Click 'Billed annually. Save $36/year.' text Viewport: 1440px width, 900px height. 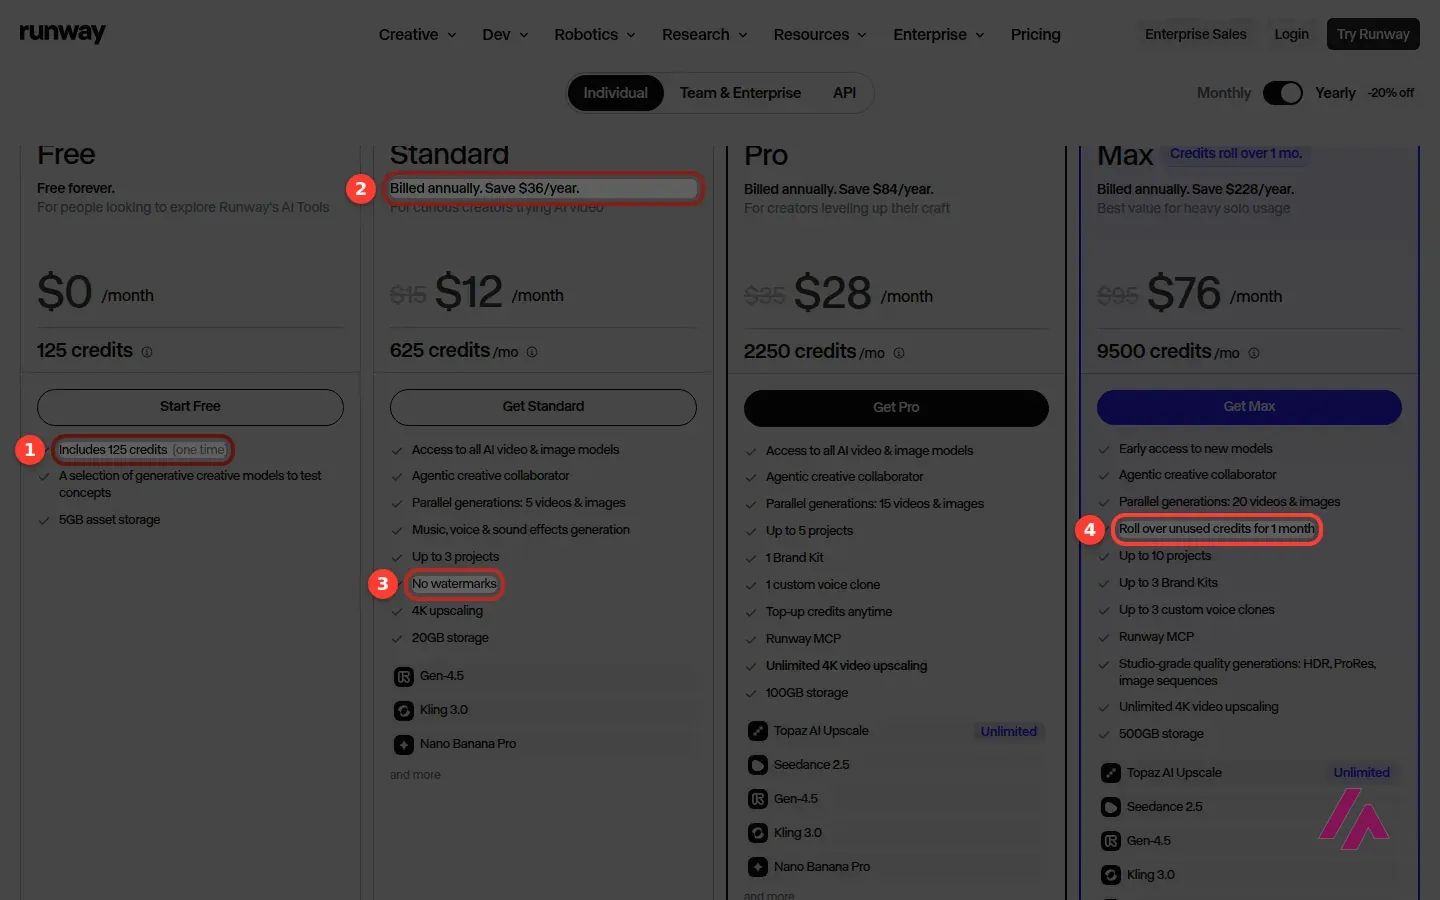(x=485, y=188)
